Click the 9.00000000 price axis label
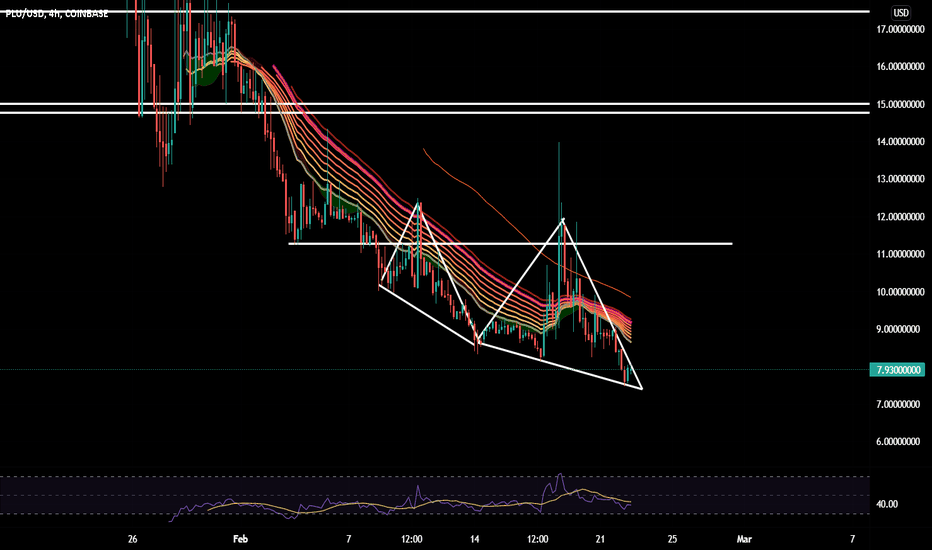Viewport: 932px width, 550px height. 898,329
